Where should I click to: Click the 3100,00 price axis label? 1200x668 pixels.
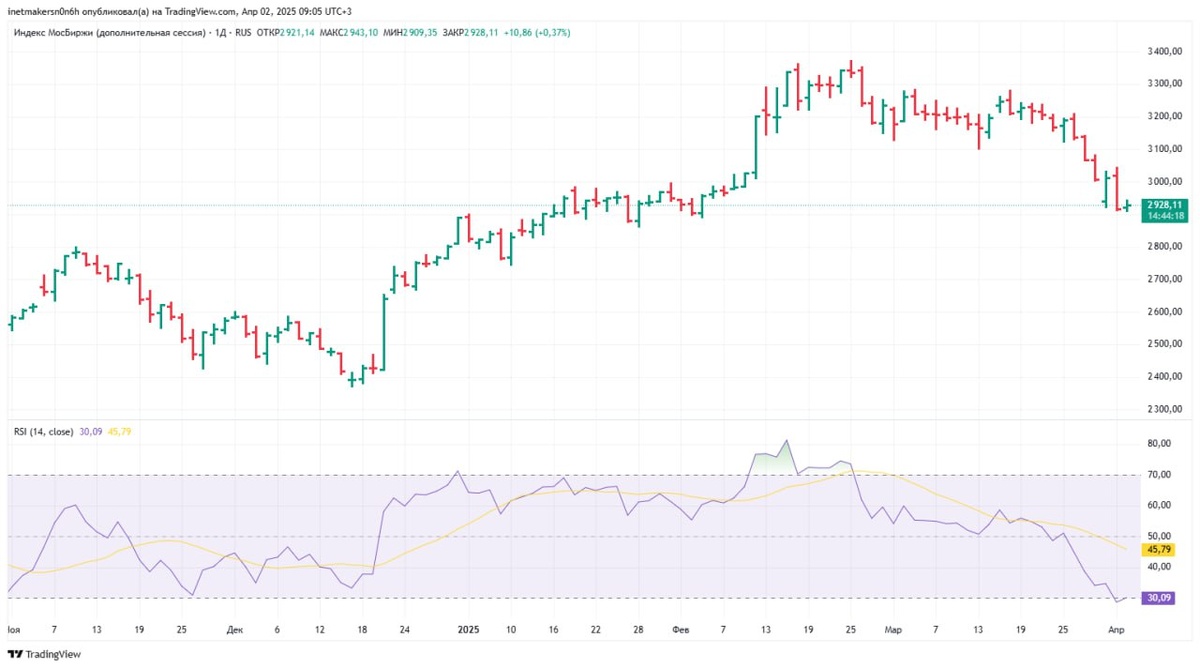tap(1165, 149)
